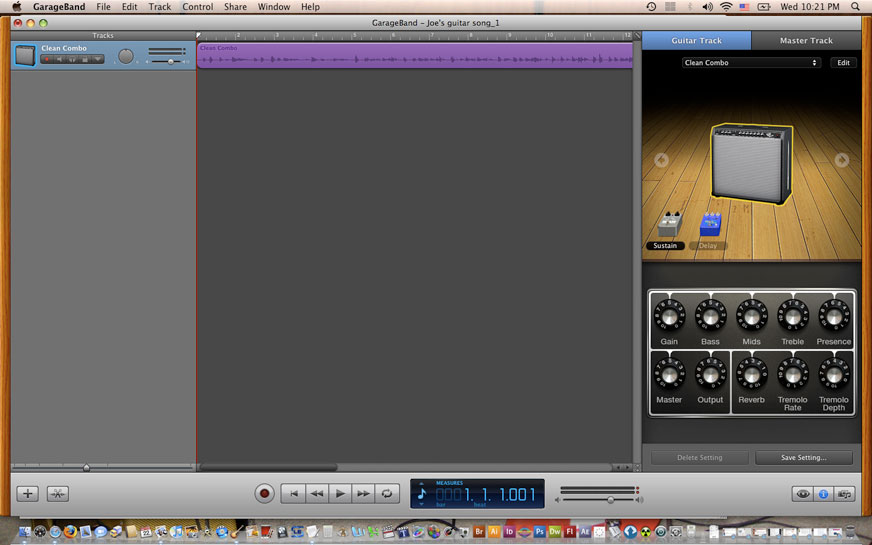Open the GarageBand application menu
Viewport: 872px width, 545px height.
59,7
